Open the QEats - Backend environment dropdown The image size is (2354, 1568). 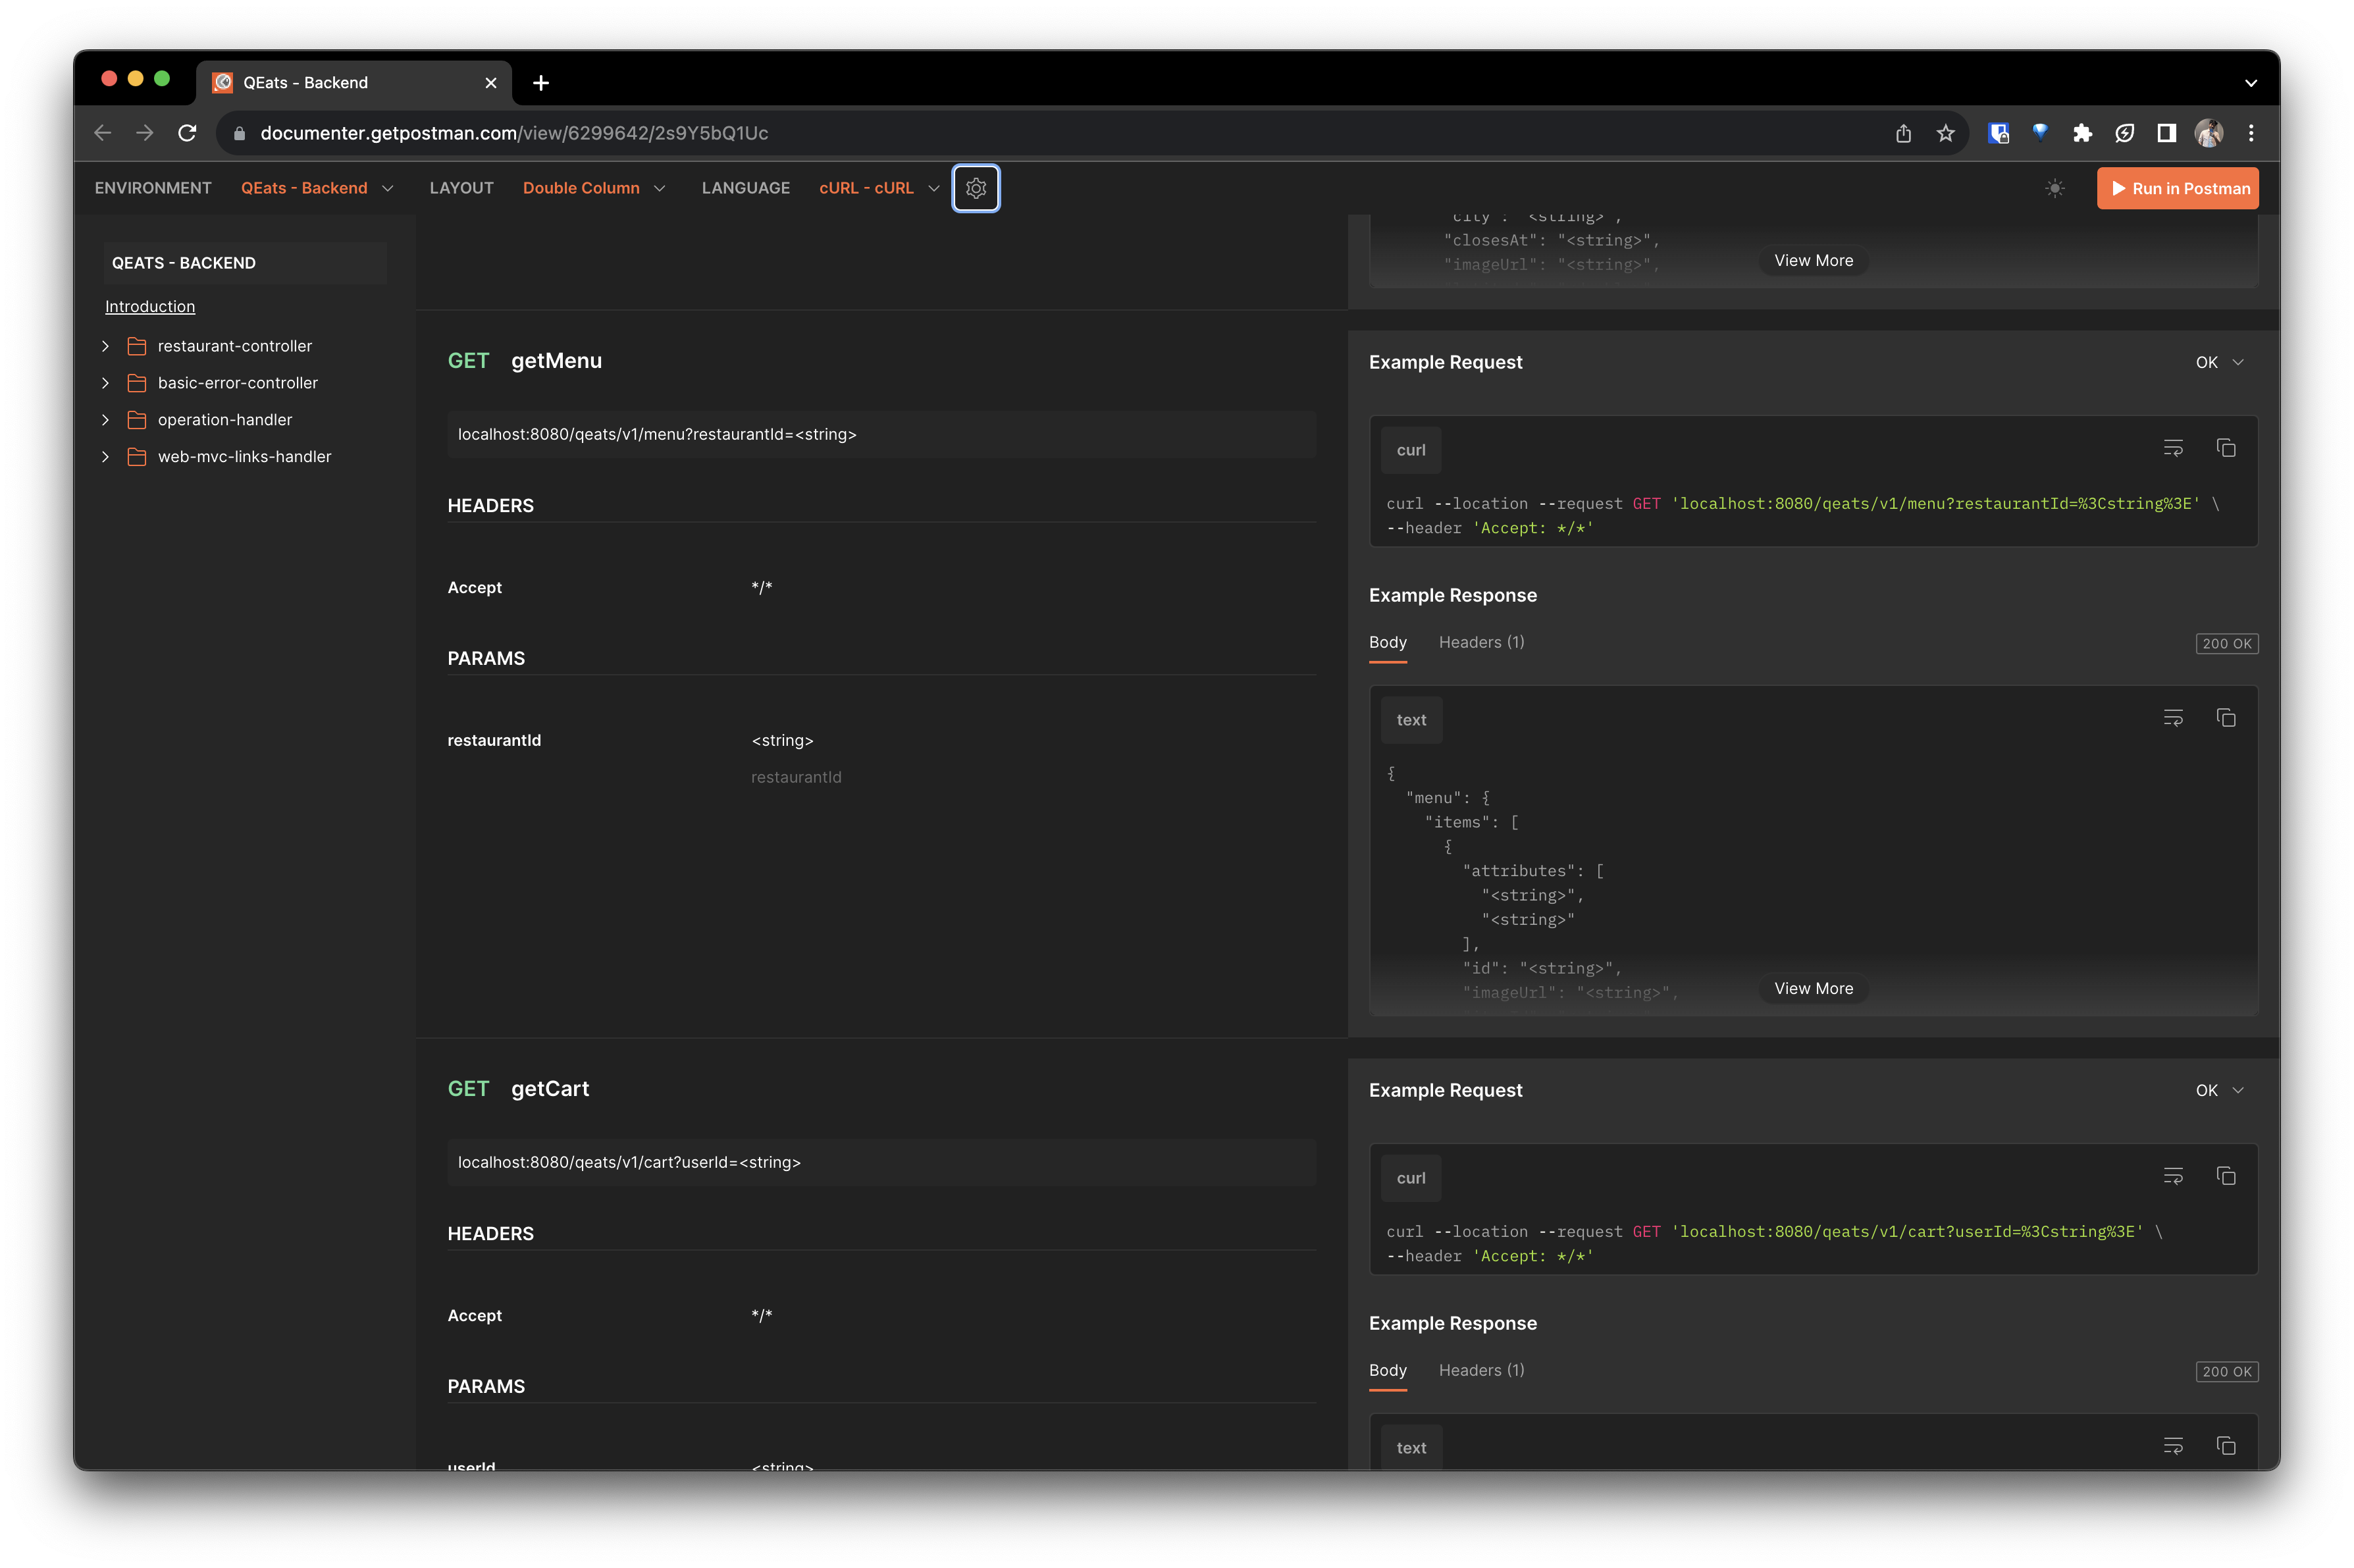click(317, 188)
